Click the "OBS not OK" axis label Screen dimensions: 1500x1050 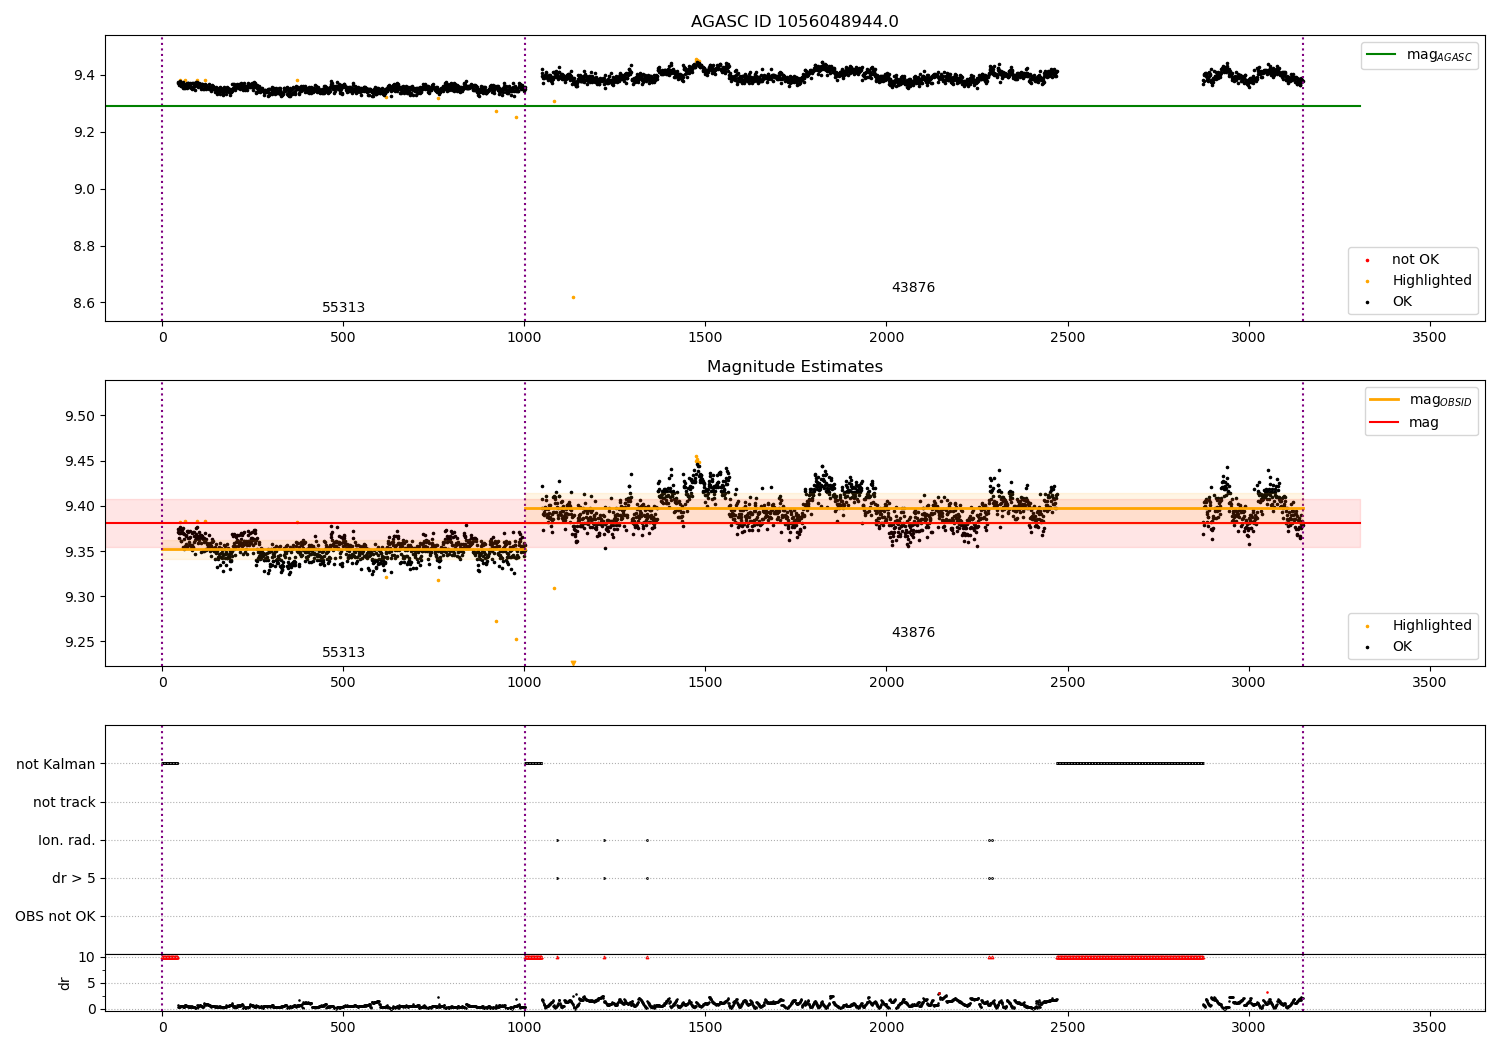[x=55, y=917]
